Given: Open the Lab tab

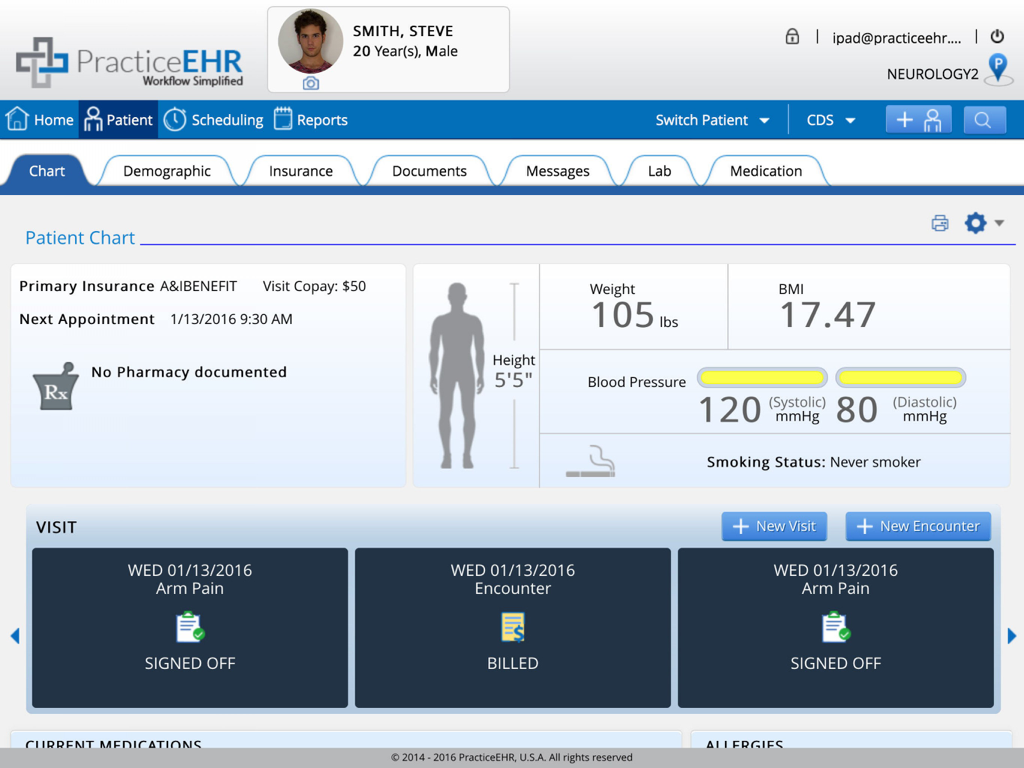Looking at the screenshot, I should (660, 170).
